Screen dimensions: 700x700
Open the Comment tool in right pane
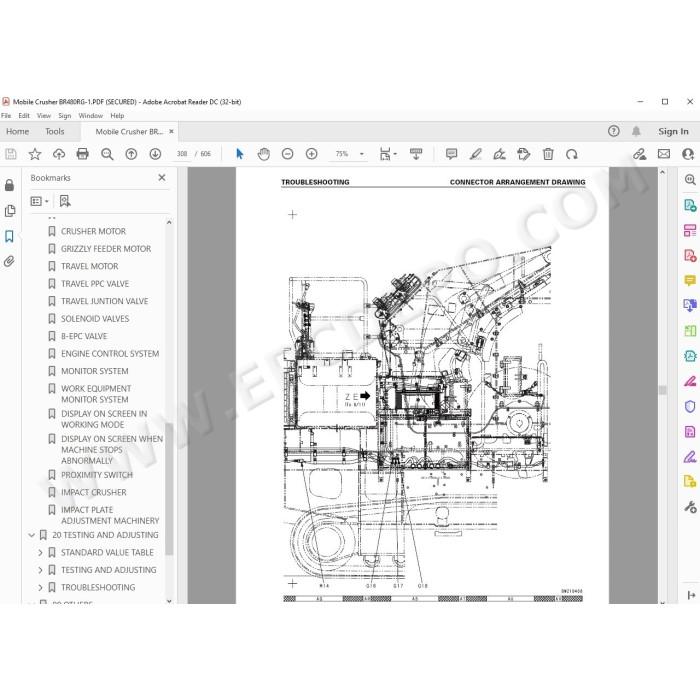coord(690,281)
